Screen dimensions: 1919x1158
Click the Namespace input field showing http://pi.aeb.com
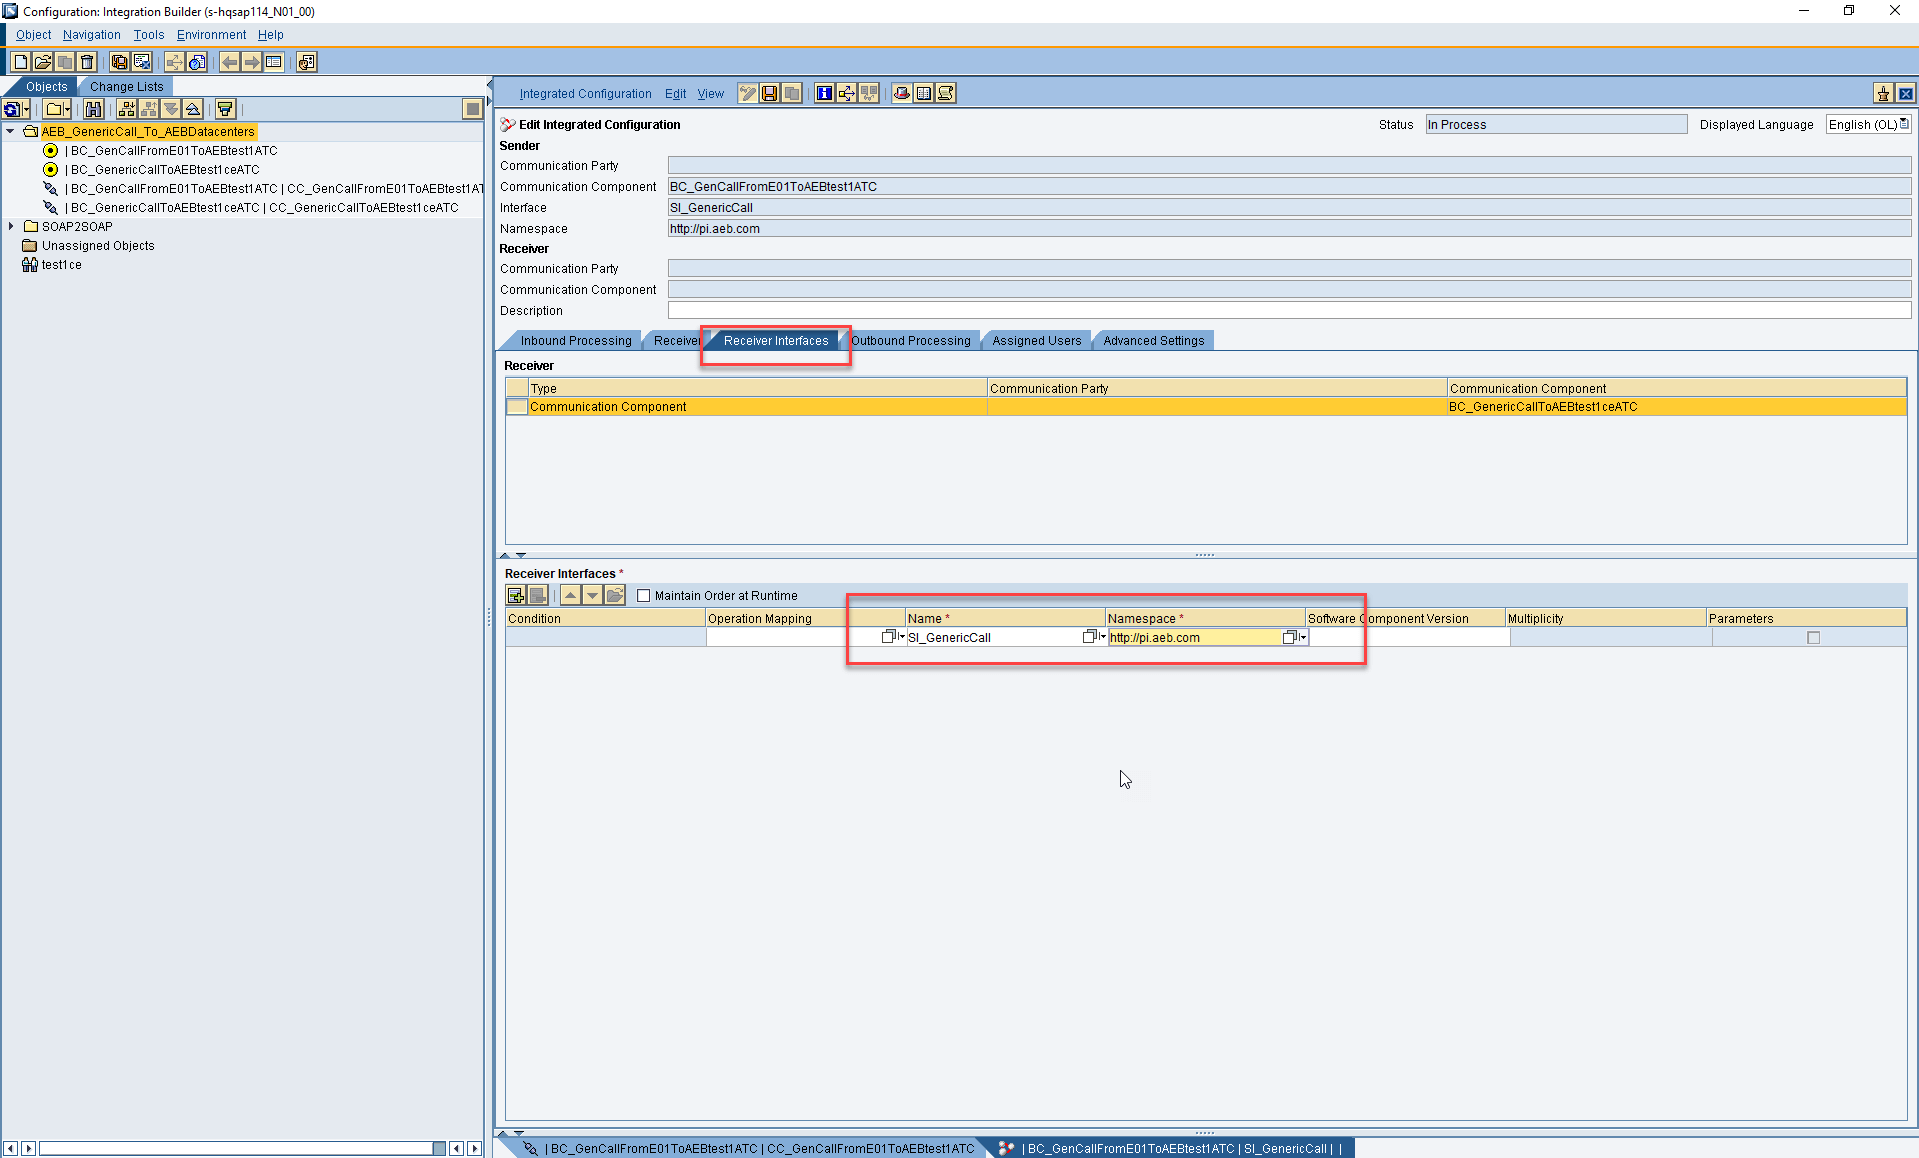coord(1190,637)
